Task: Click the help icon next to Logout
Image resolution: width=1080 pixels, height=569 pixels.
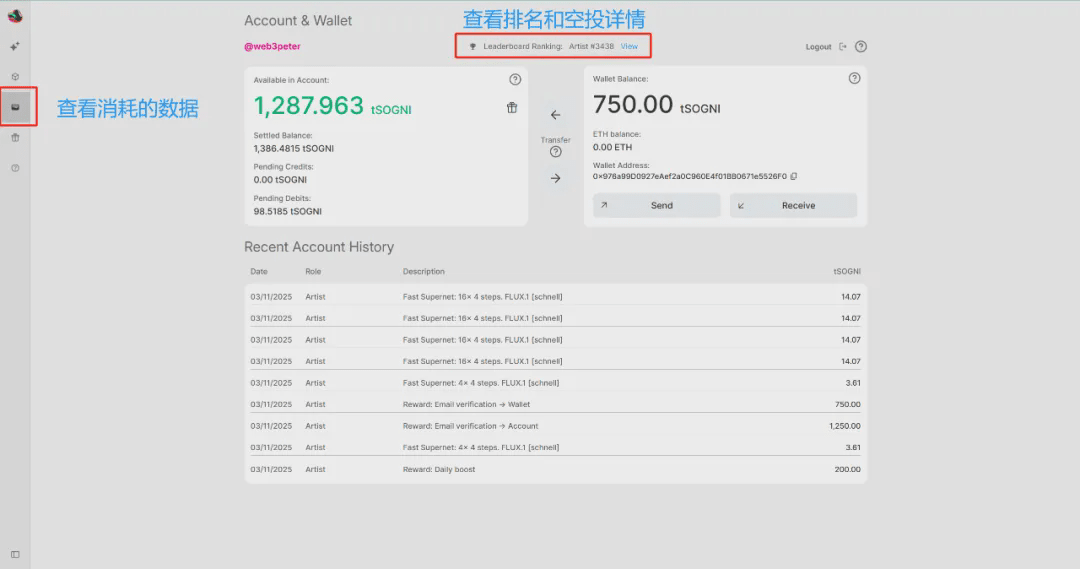Action: tap(861, 47)
